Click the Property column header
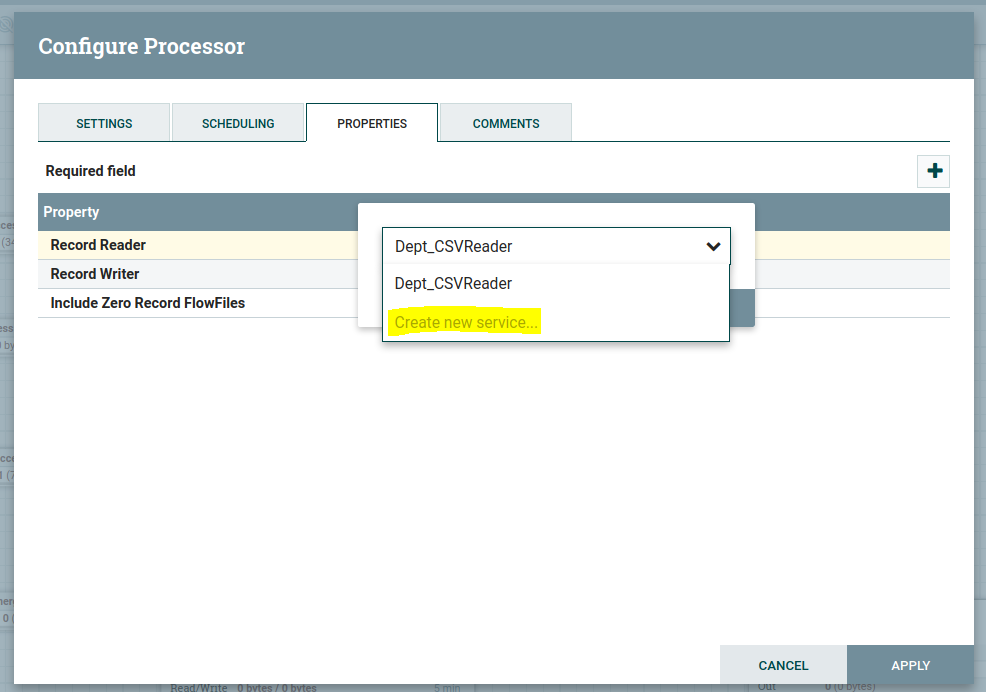Viewport: 986px width, 692px height. [71, 212]
